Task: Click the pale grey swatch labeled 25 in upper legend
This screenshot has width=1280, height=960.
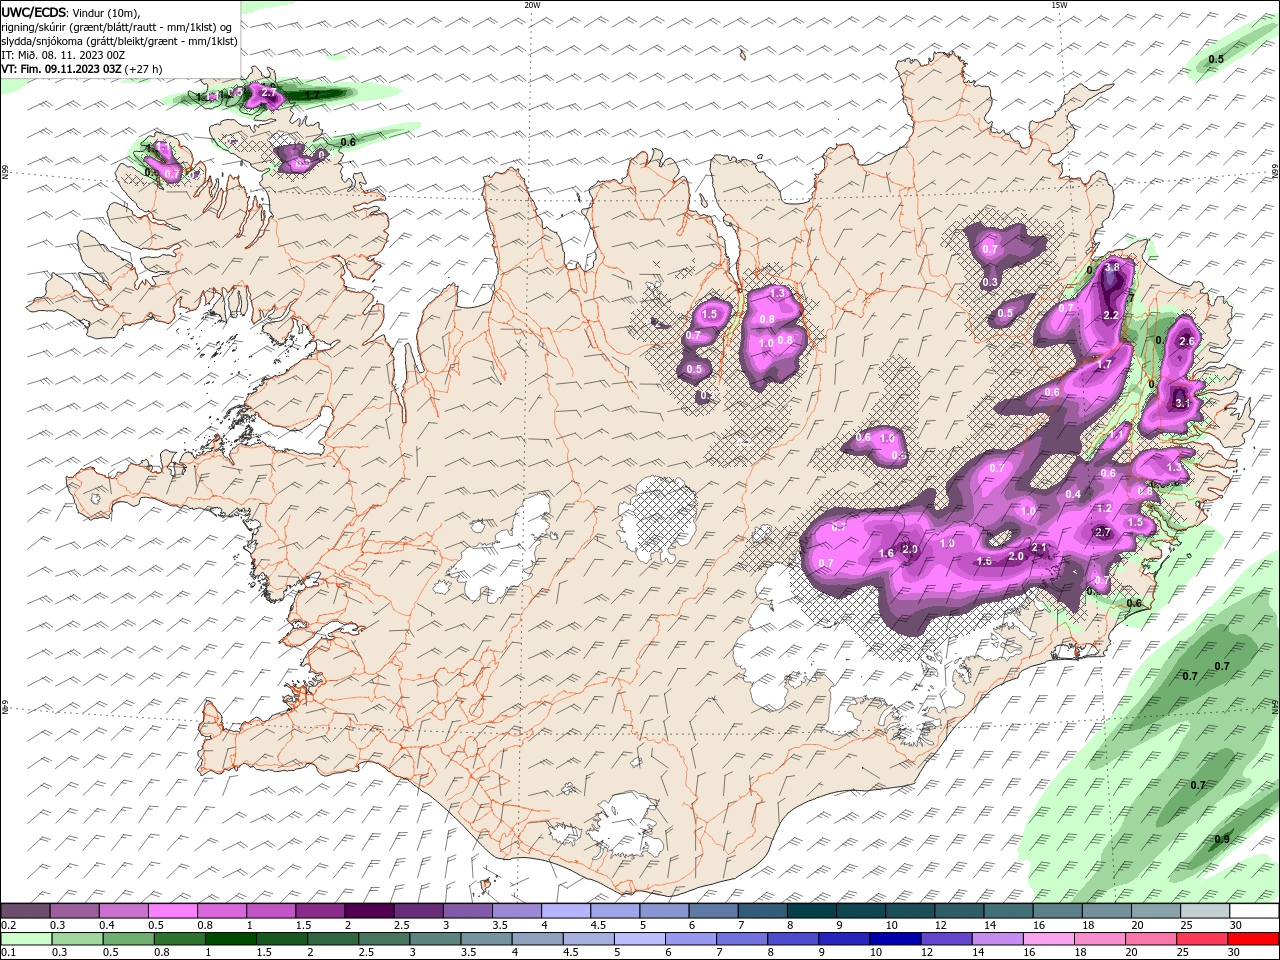Action: [x=1204, y=911]
